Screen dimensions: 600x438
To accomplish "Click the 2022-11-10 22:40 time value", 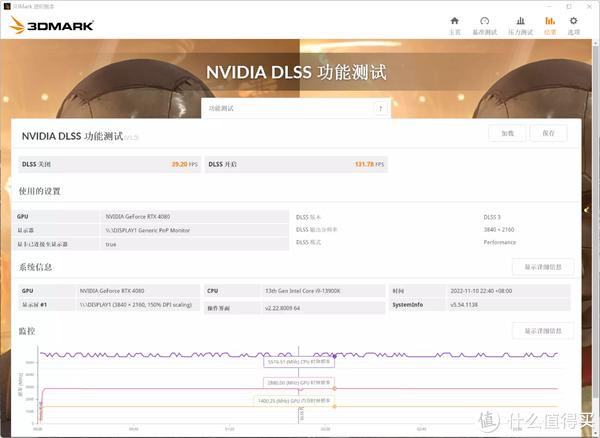I will click(481, 291).
